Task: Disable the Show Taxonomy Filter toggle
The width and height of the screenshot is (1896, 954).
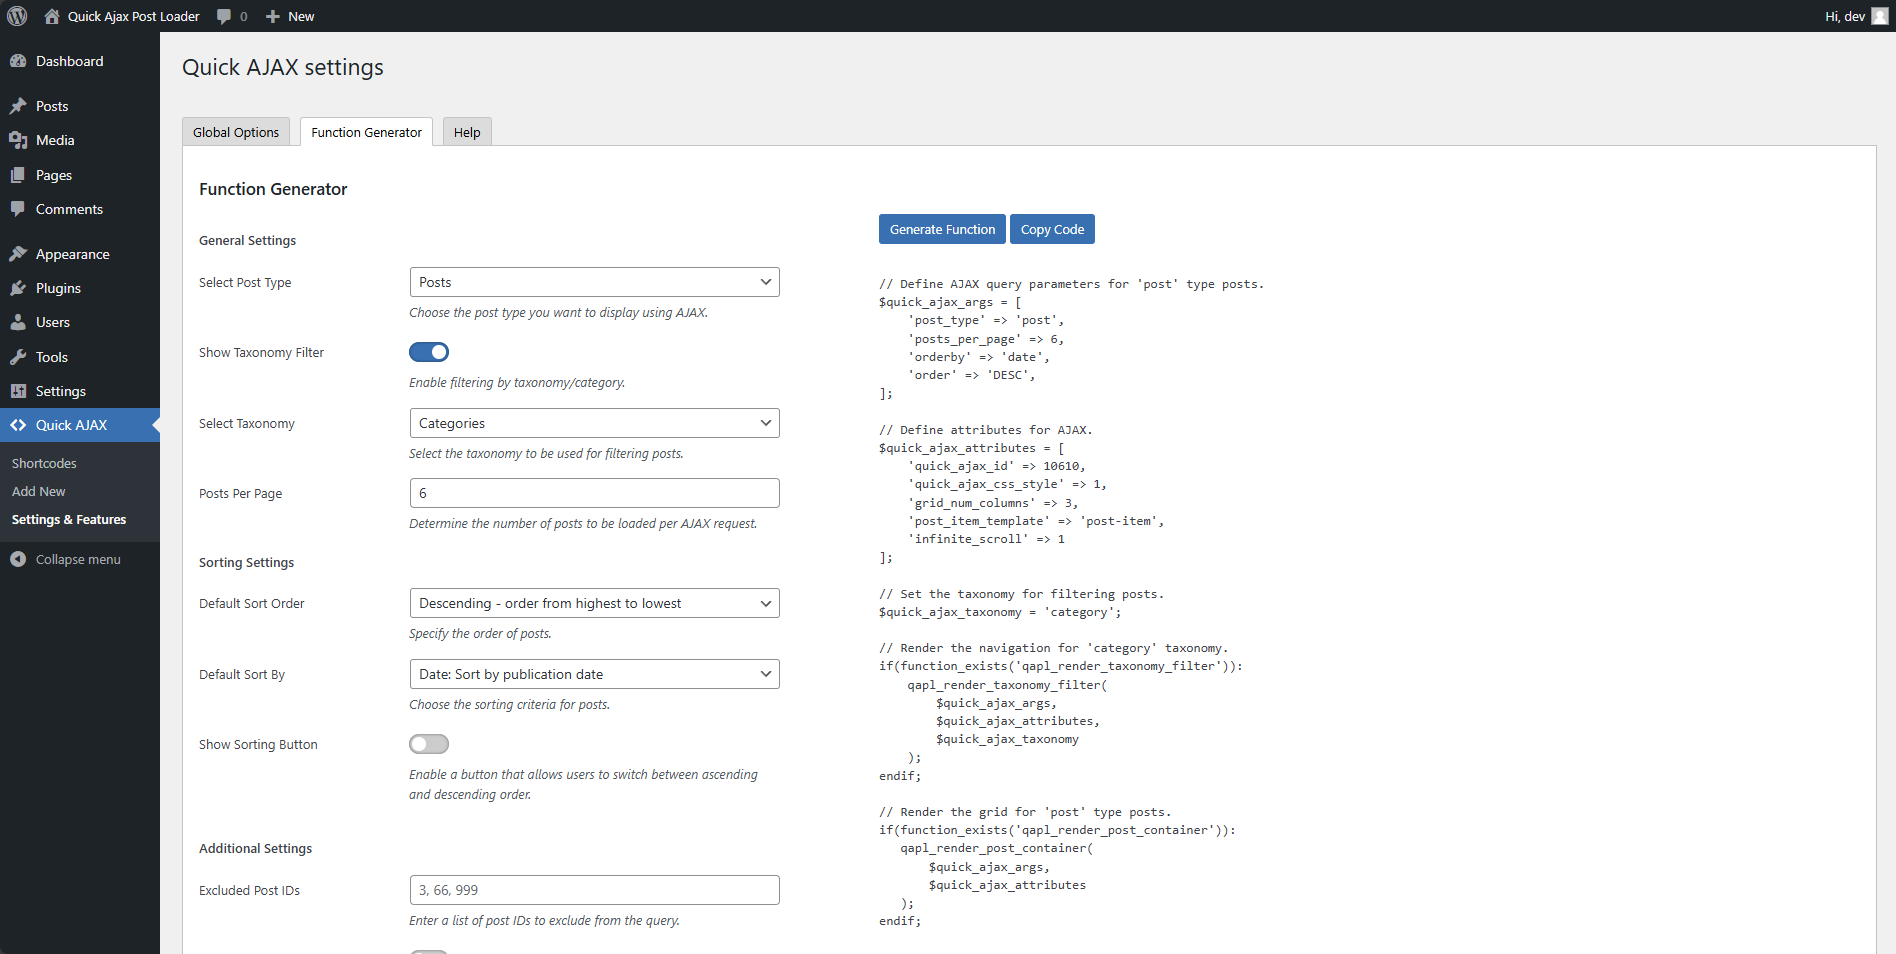Action: (x=429, y=352)
